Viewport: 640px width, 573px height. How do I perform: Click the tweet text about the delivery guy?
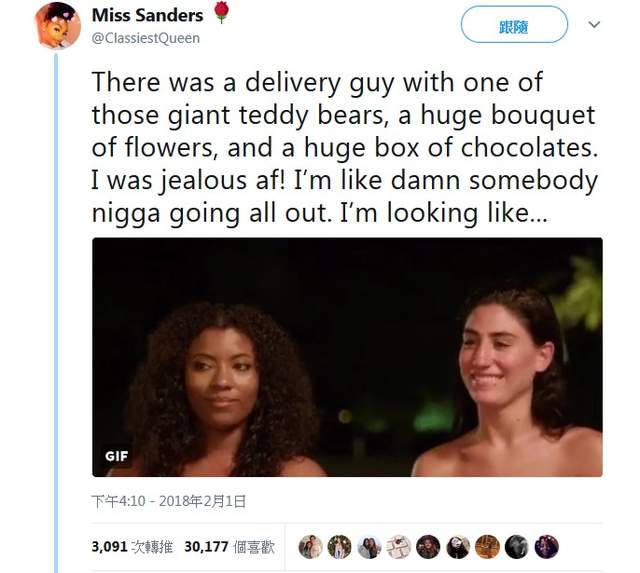(346, 150)
